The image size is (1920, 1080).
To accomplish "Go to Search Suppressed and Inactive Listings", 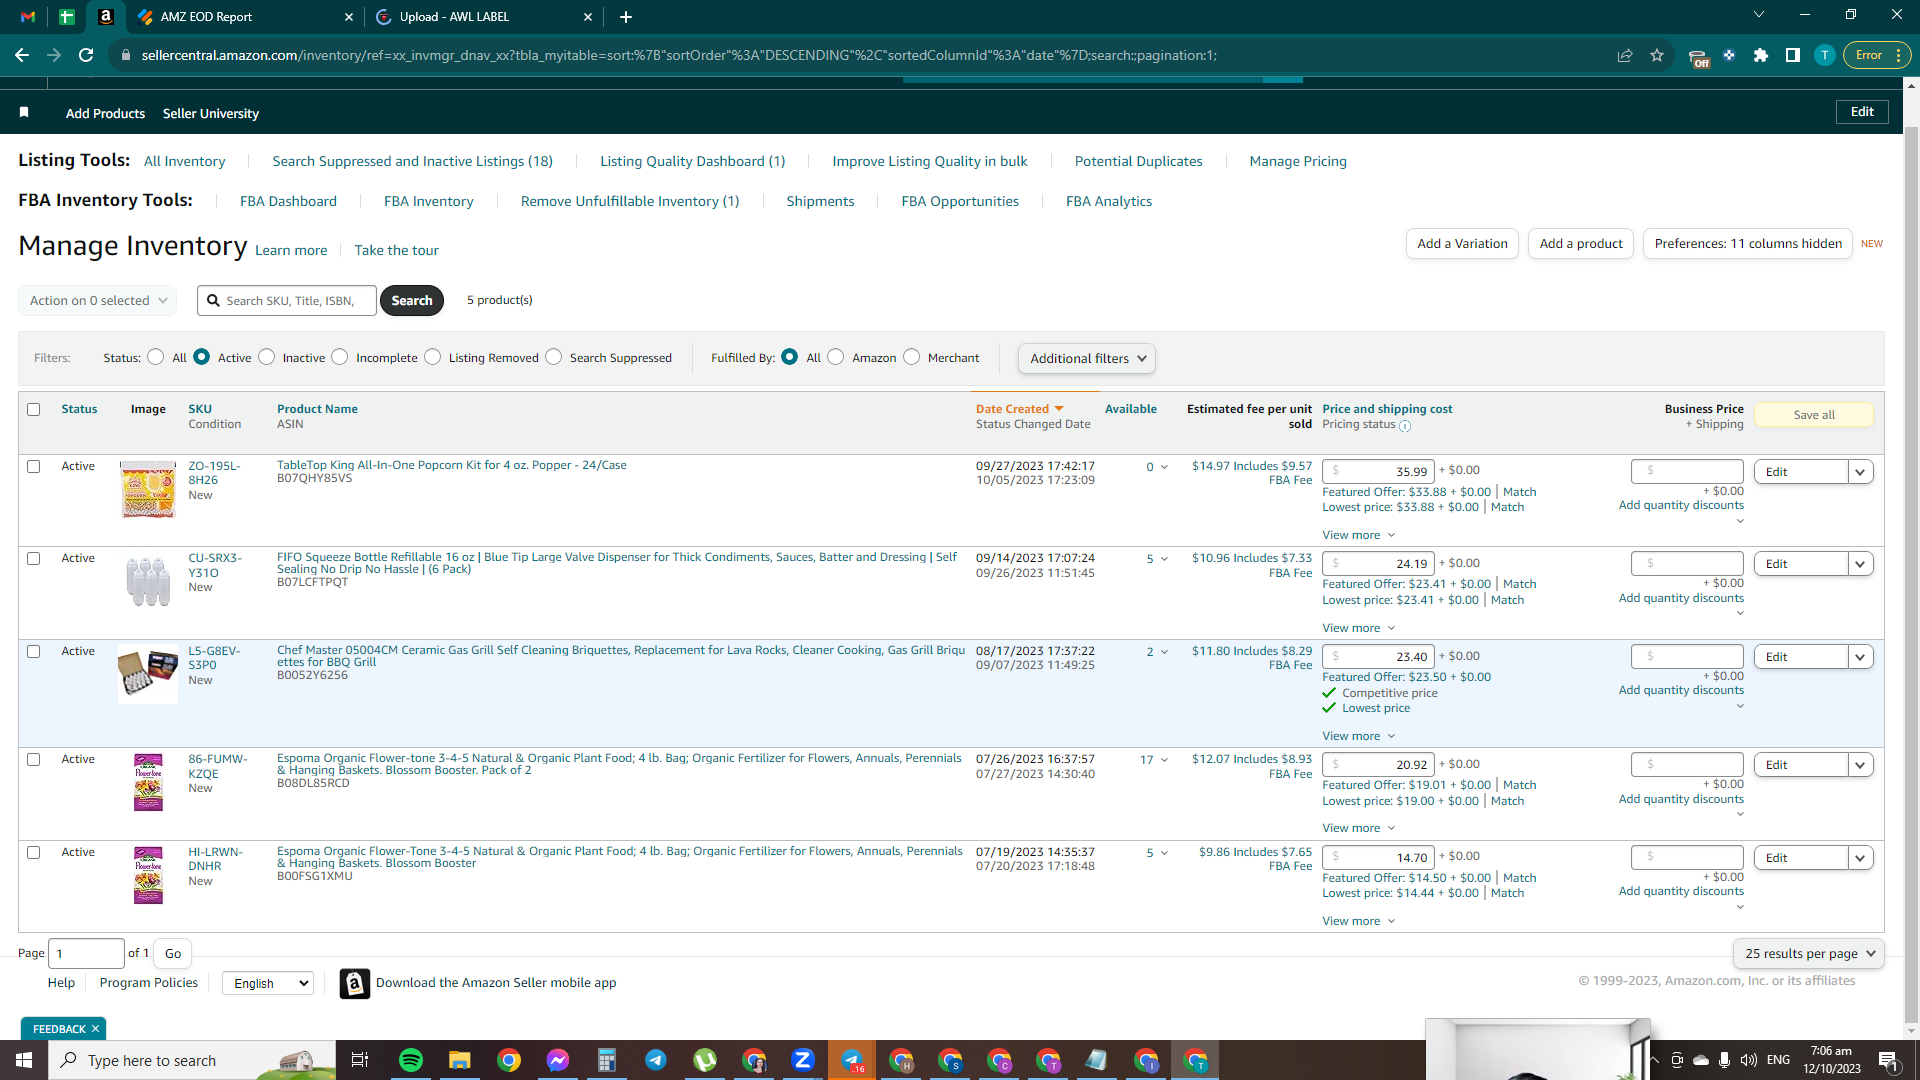I will click(x=412, y=161).
